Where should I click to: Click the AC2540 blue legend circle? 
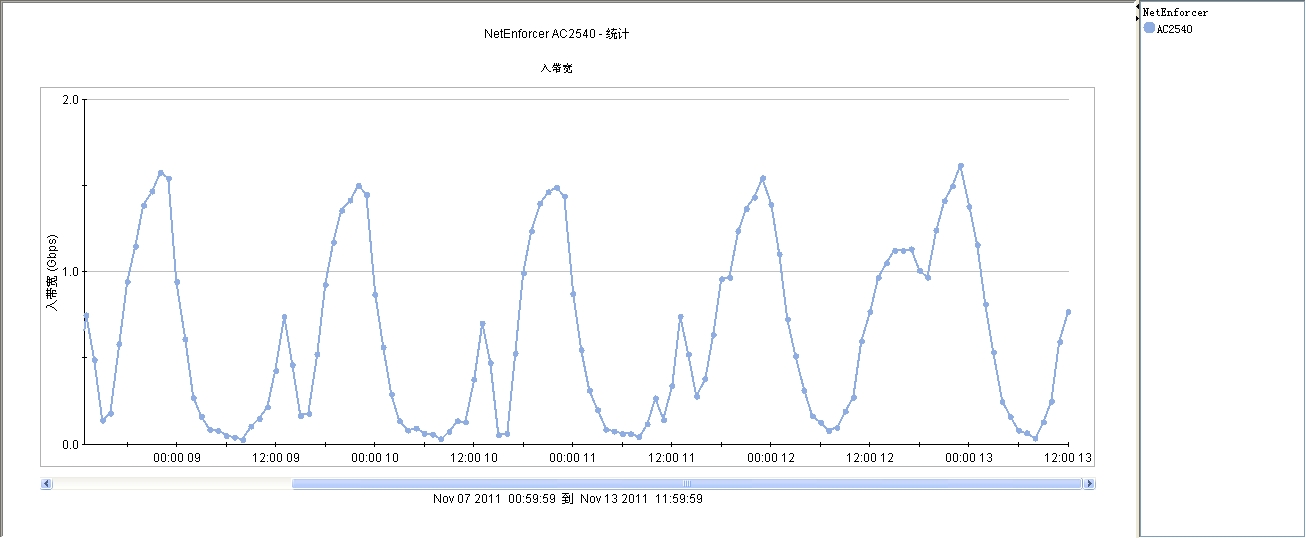tap(1149, 28)
